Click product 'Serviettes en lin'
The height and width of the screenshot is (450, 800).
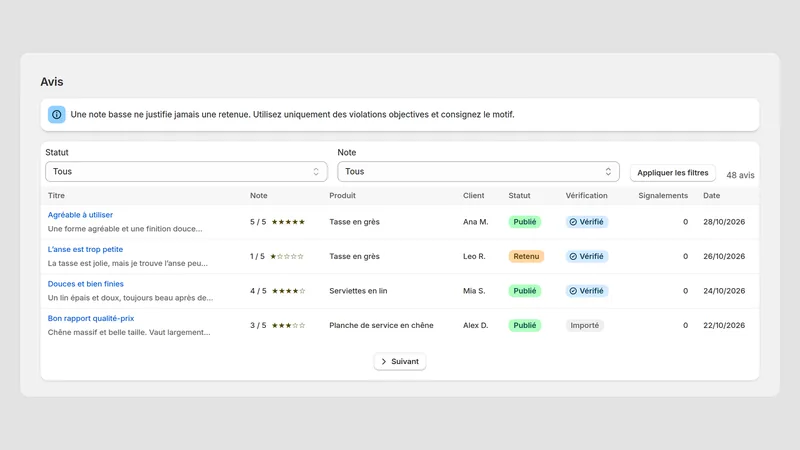click(x=358, y=291)
